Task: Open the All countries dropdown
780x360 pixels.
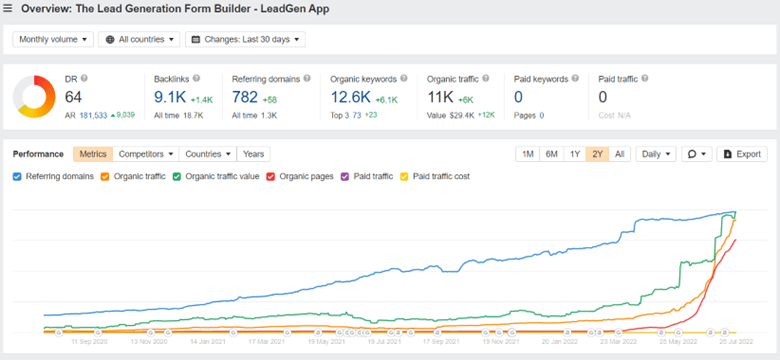Action: (x=139, y=40)
